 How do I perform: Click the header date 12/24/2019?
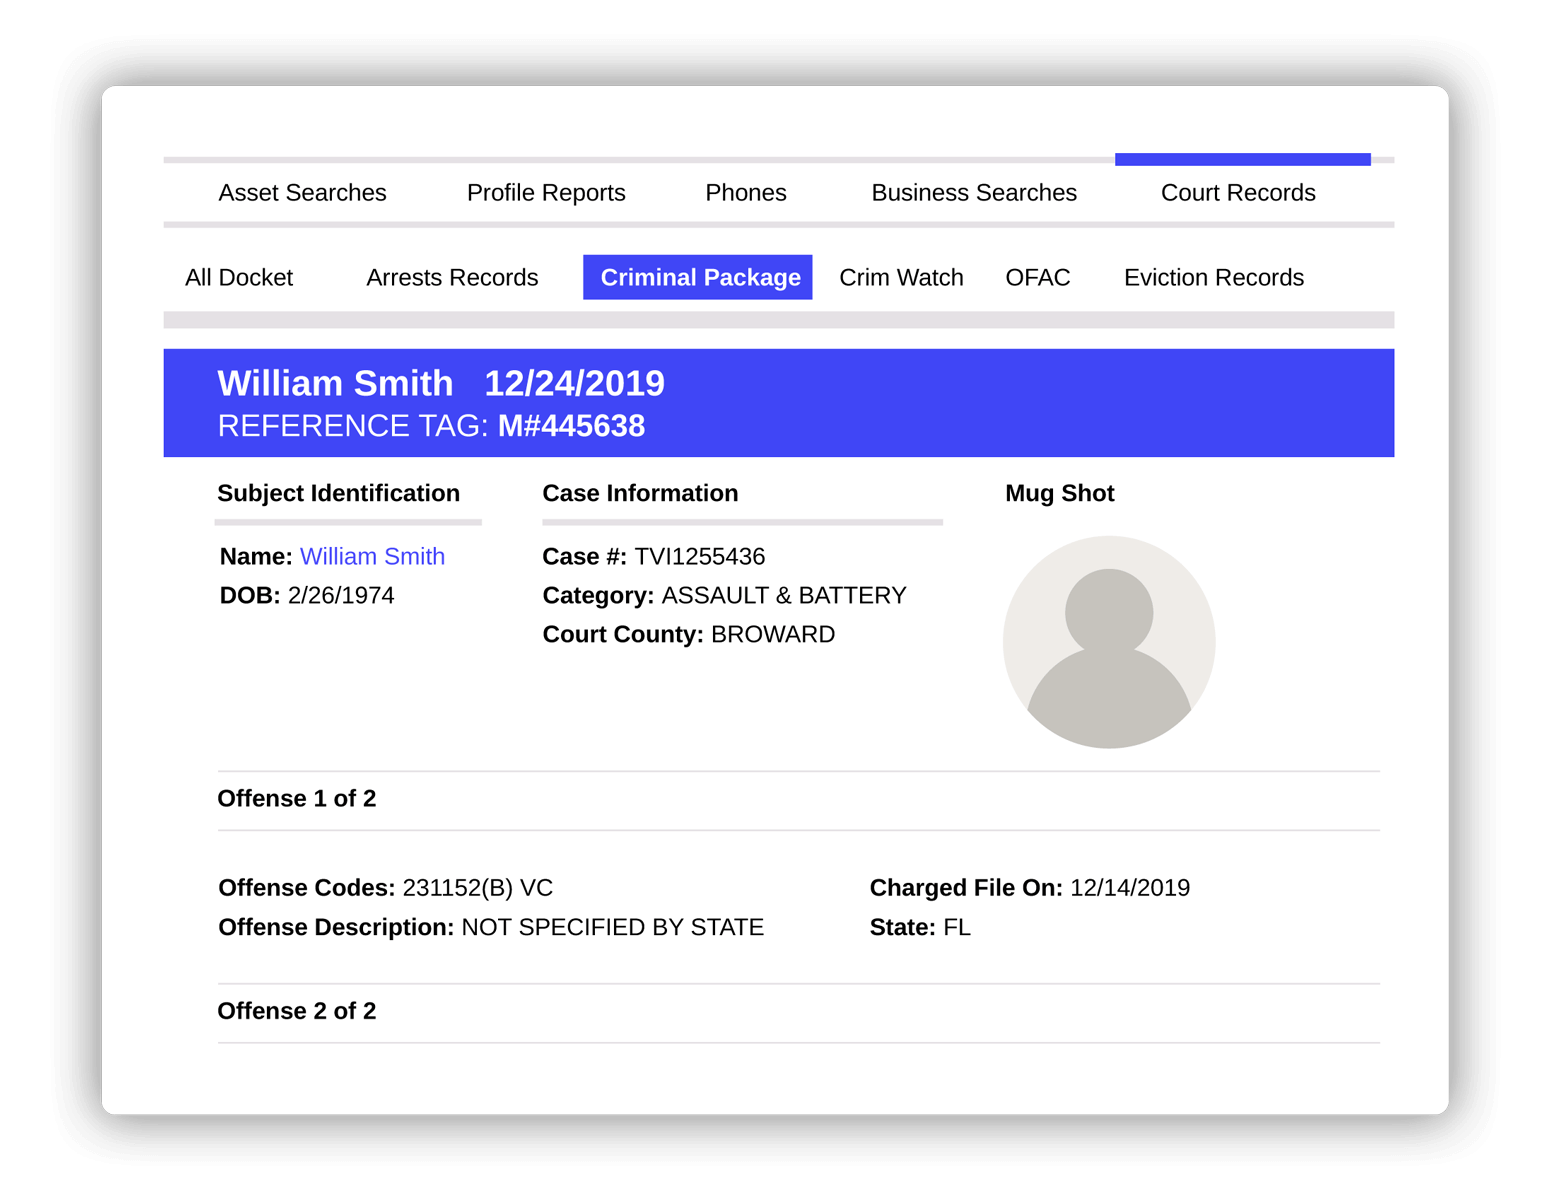(575, 383)
